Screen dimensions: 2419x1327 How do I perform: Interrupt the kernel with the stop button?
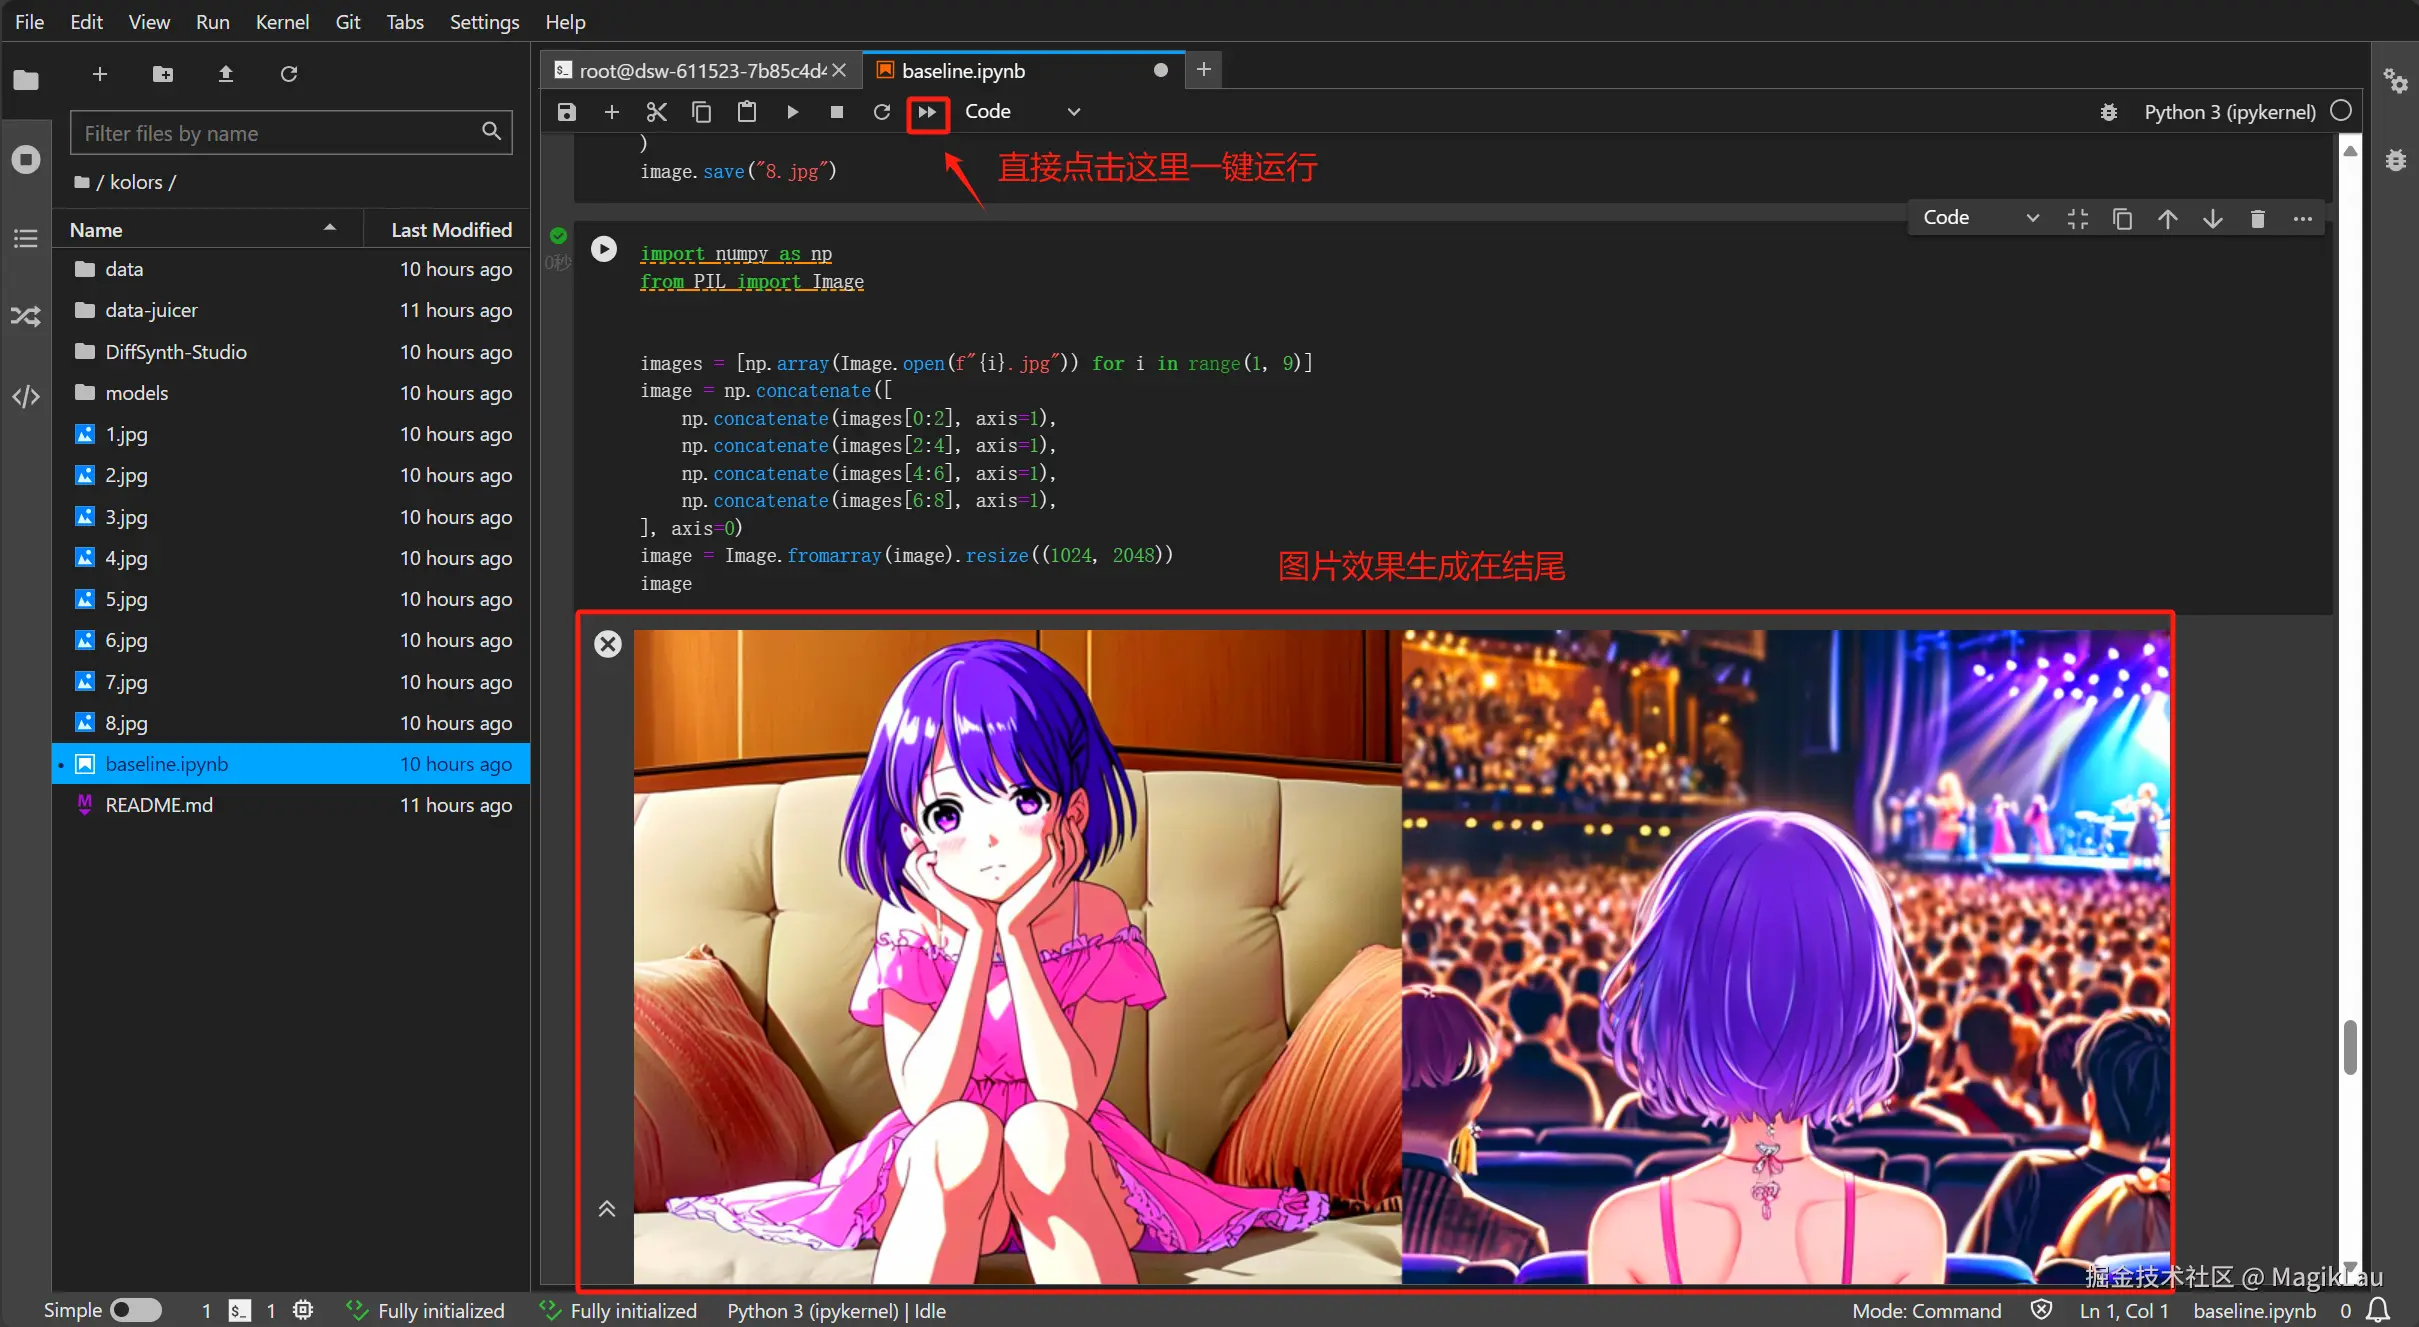tap(836, 112)
